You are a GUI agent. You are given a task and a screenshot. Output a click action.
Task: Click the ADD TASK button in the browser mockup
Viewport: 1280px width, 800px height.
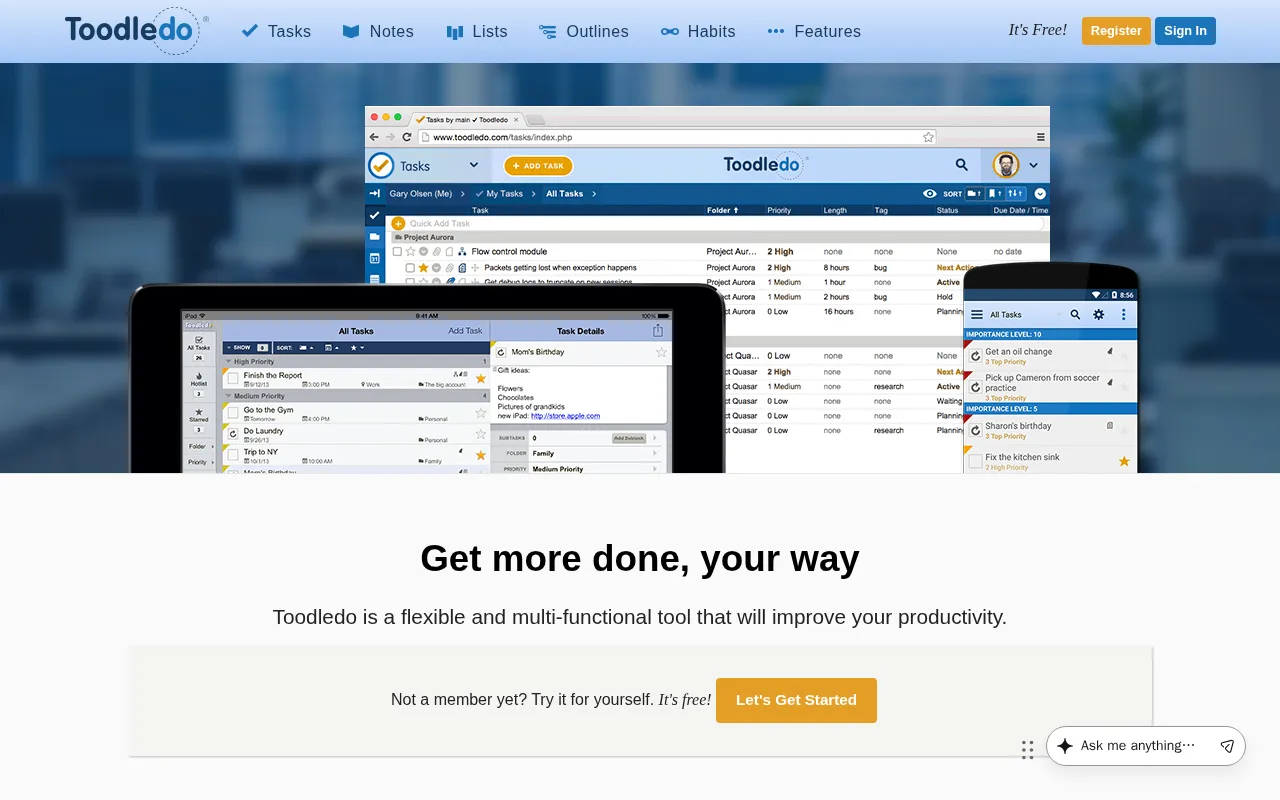click(x=538, y=166)
